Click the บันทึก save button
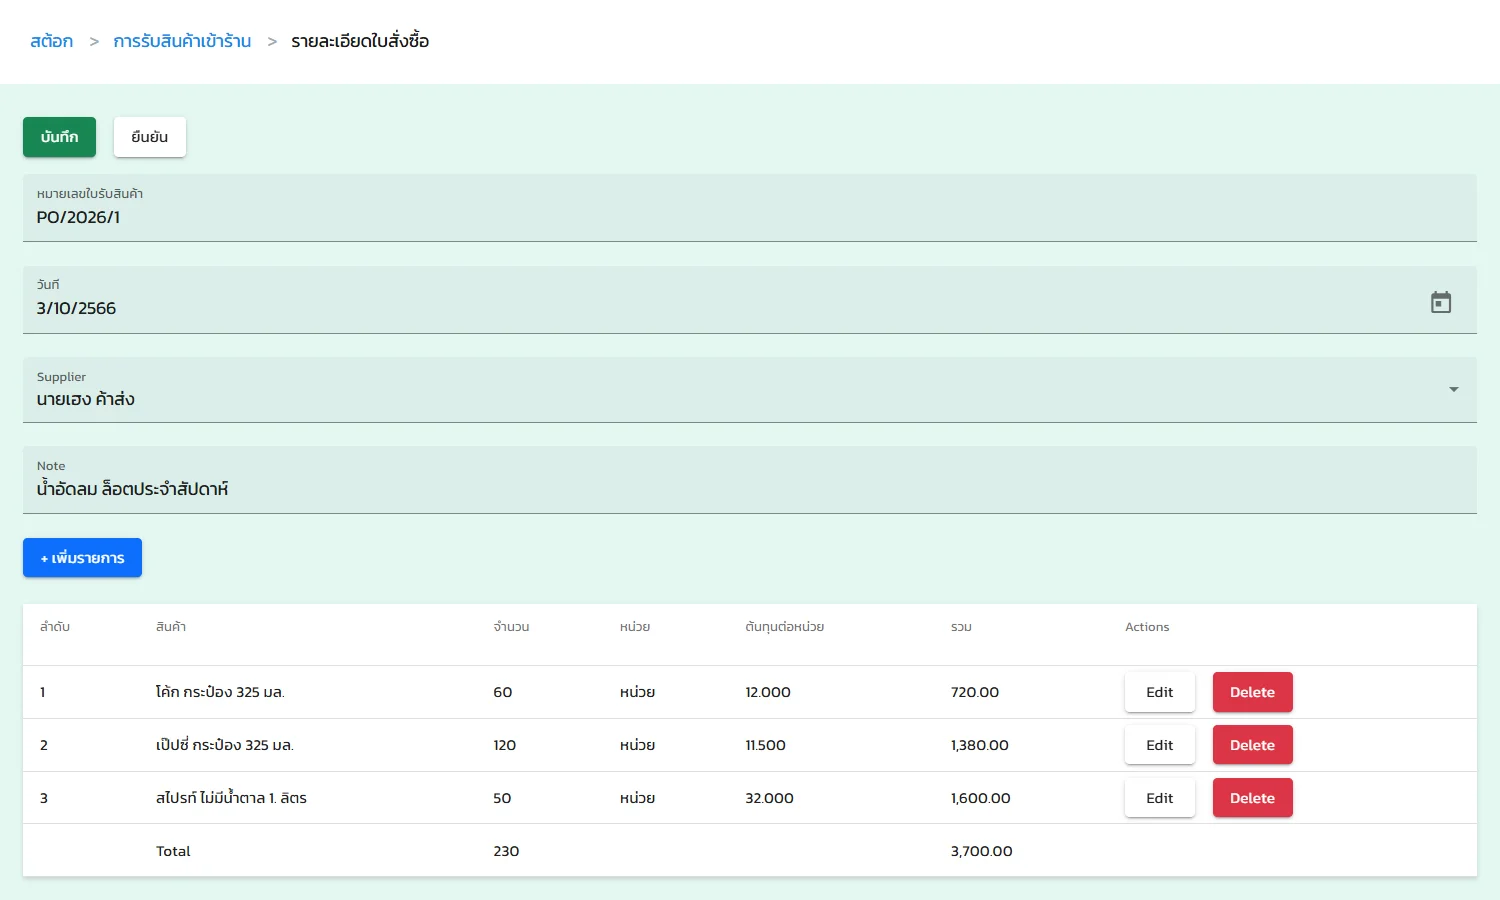 [58, 137]
